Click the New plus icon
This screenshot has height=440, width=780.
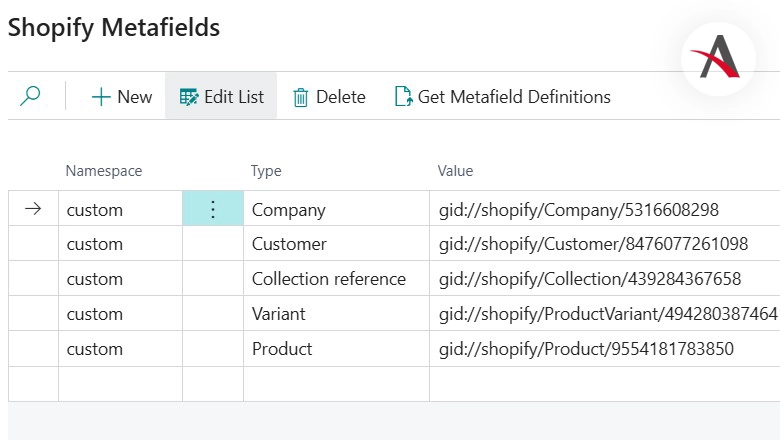click(100, 97)
